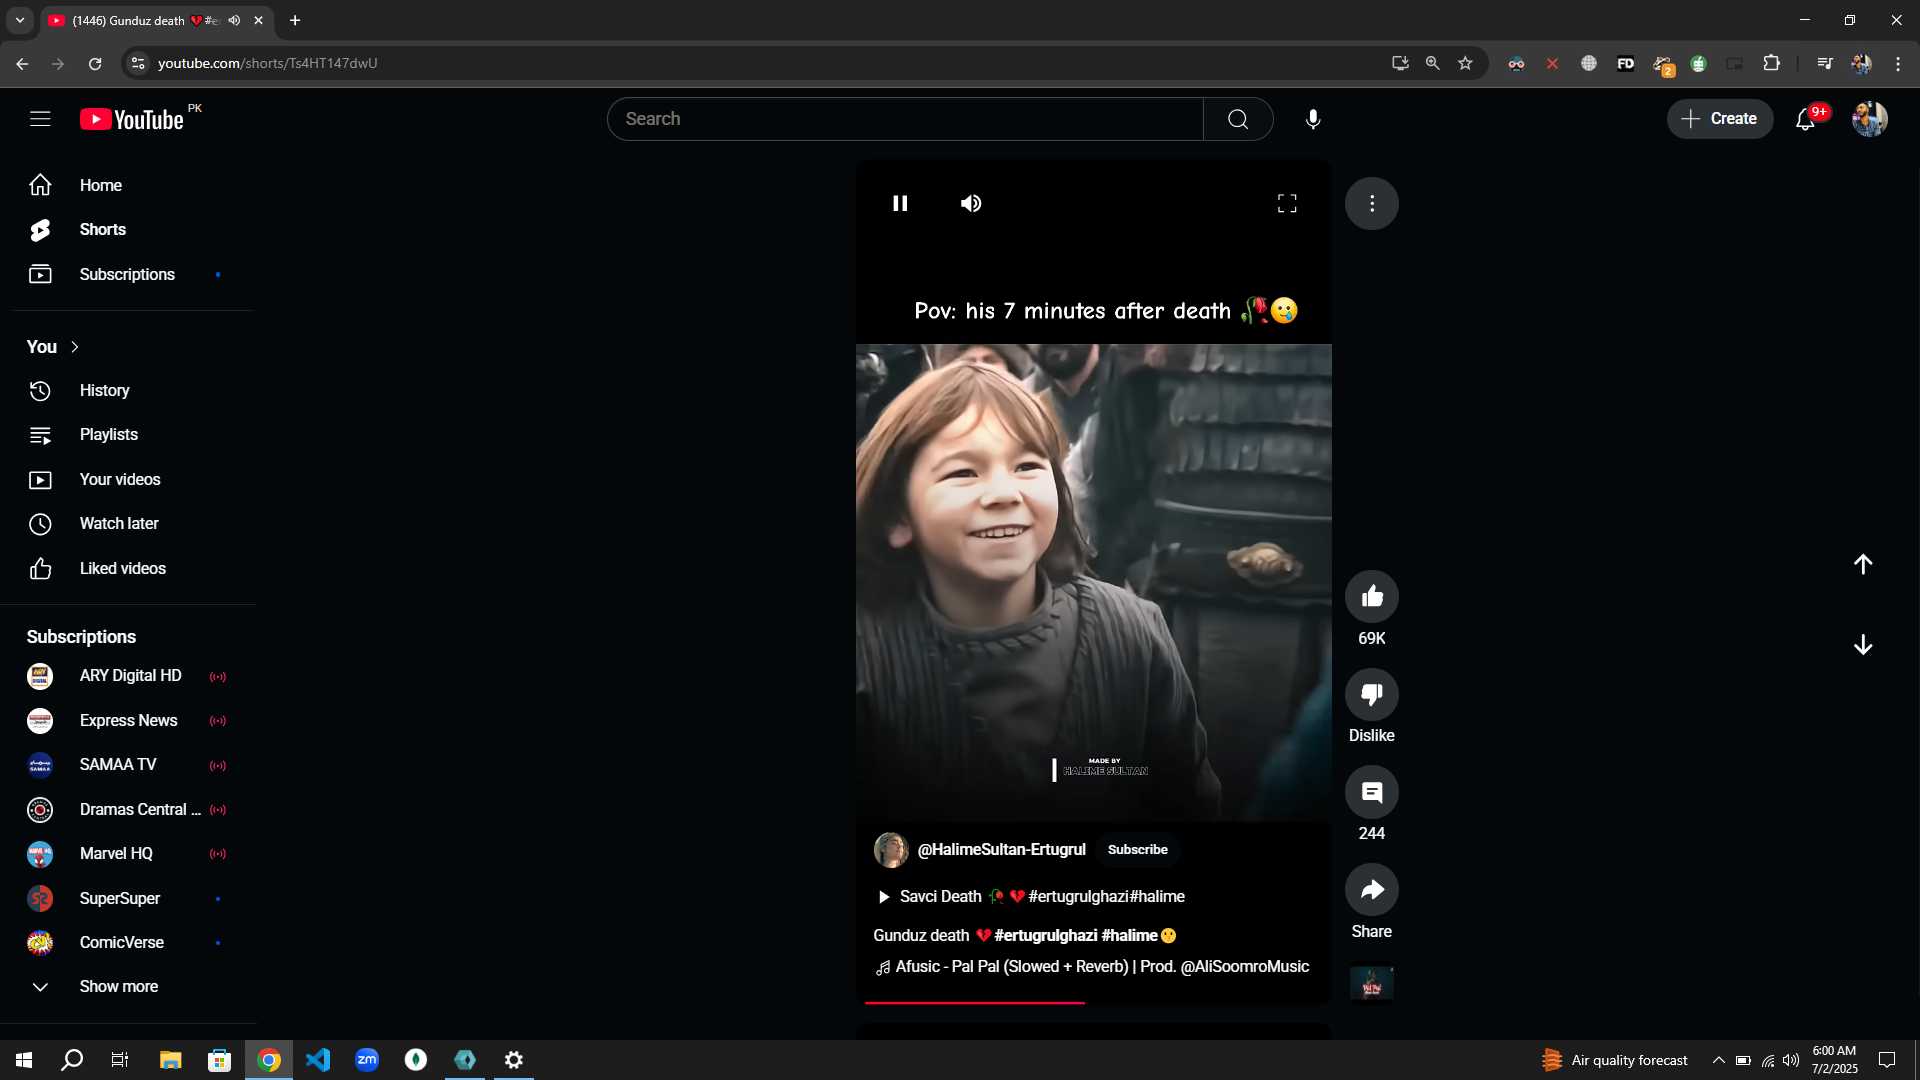Screen dimensions: 1920x1080
Task: Click the URL address bar
Action: point(760,63)
